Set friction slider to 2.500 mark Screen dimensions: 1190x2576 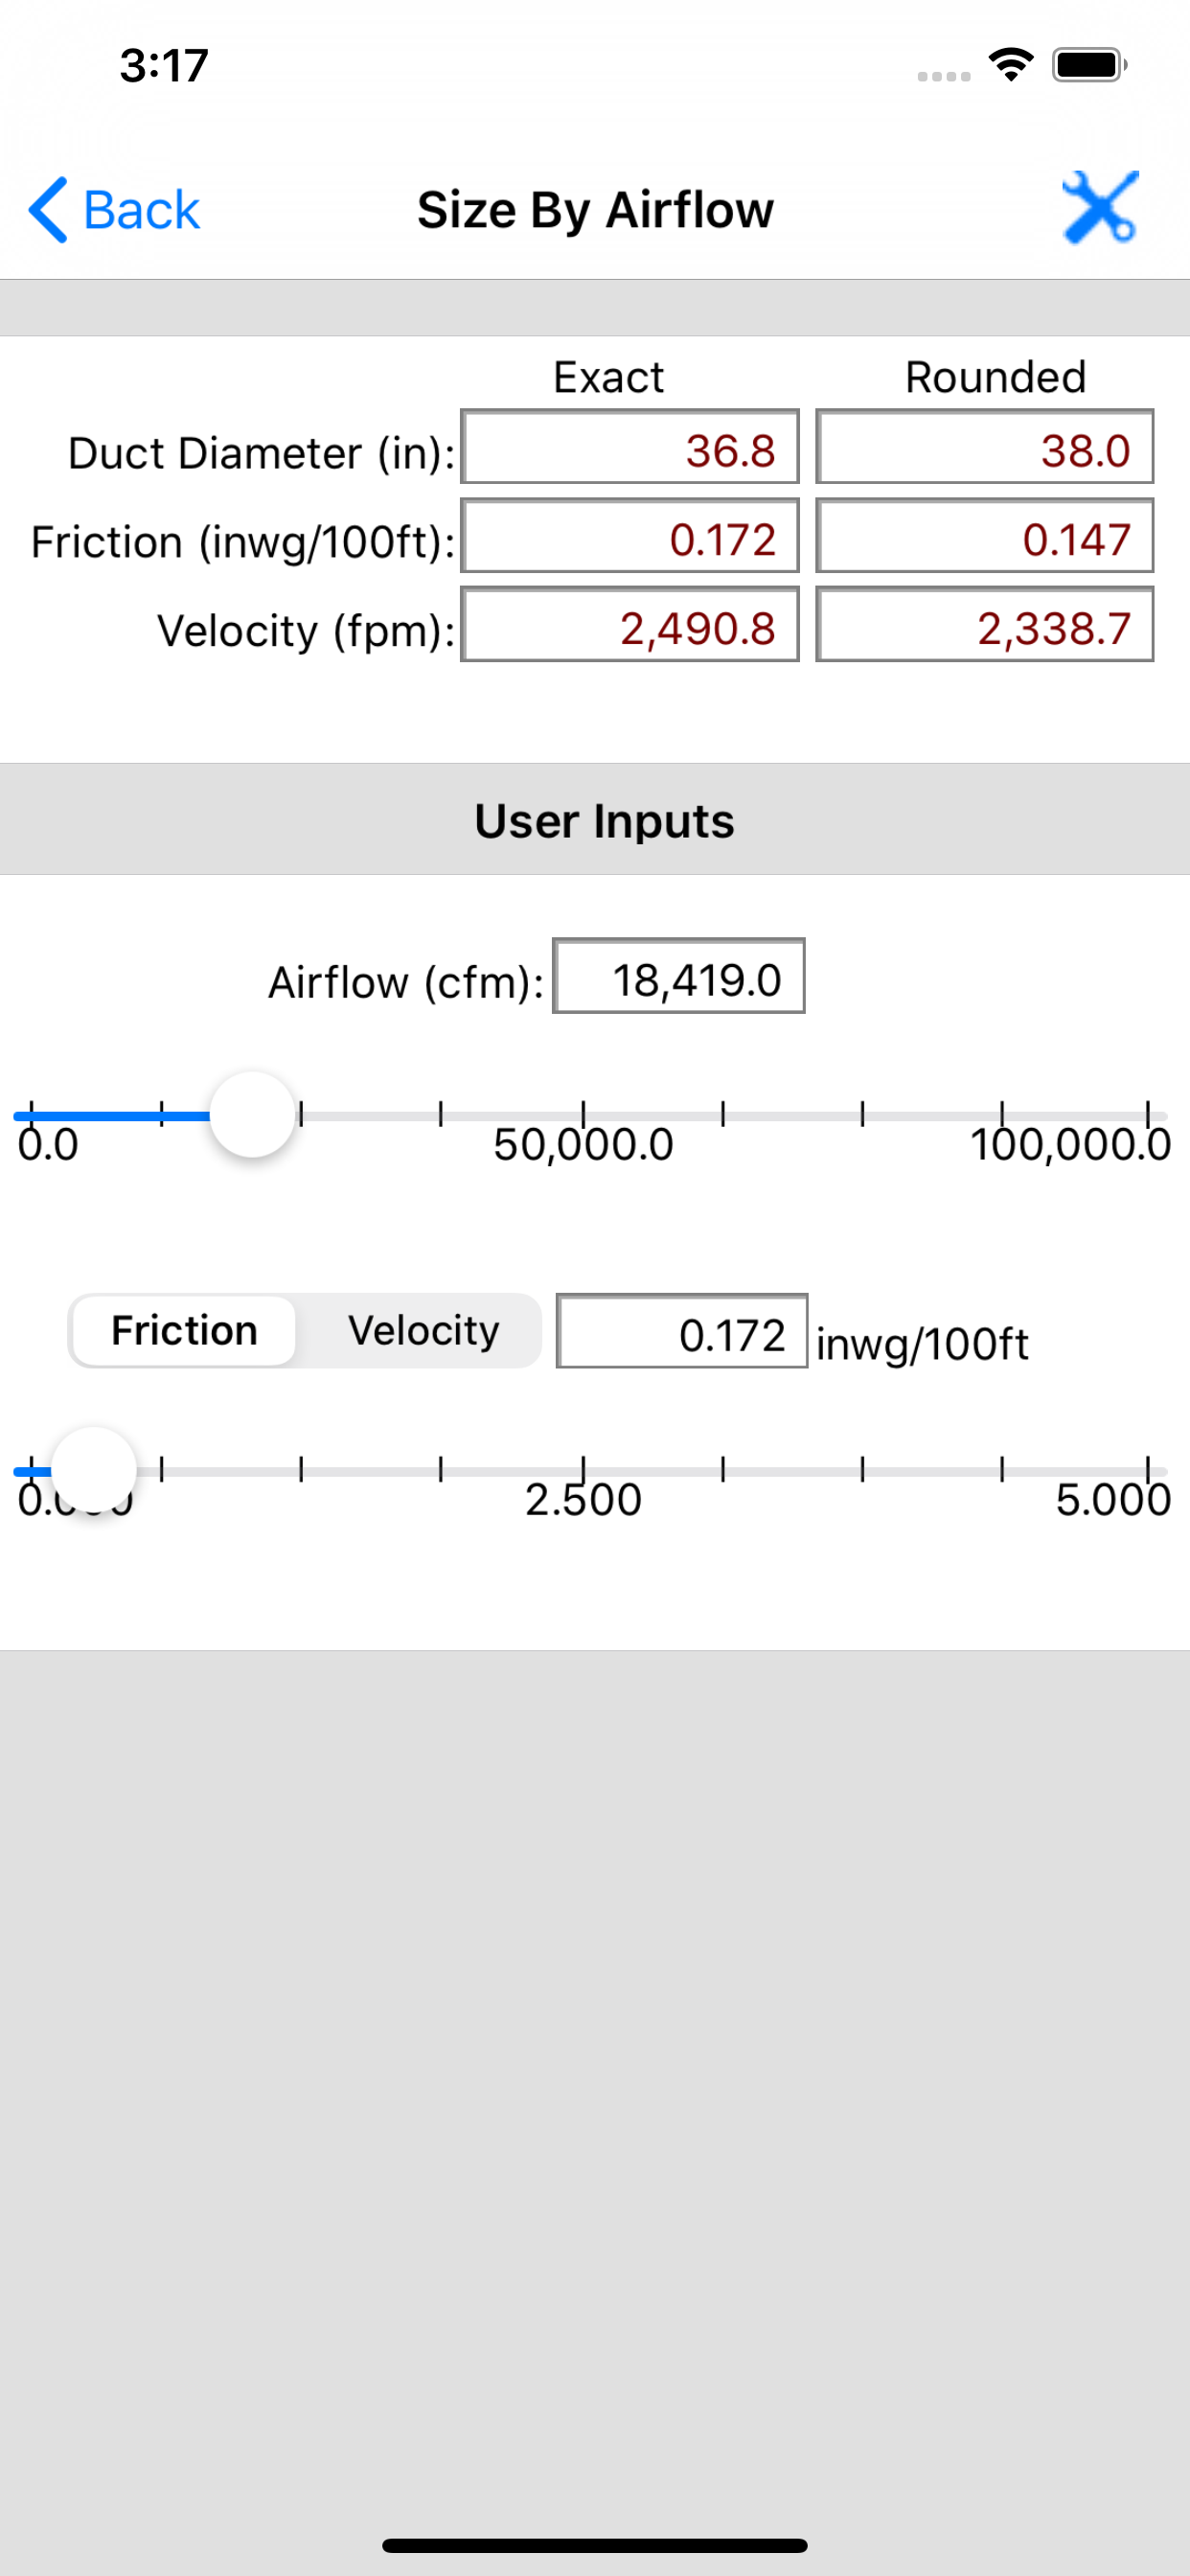coord(583,1470)
